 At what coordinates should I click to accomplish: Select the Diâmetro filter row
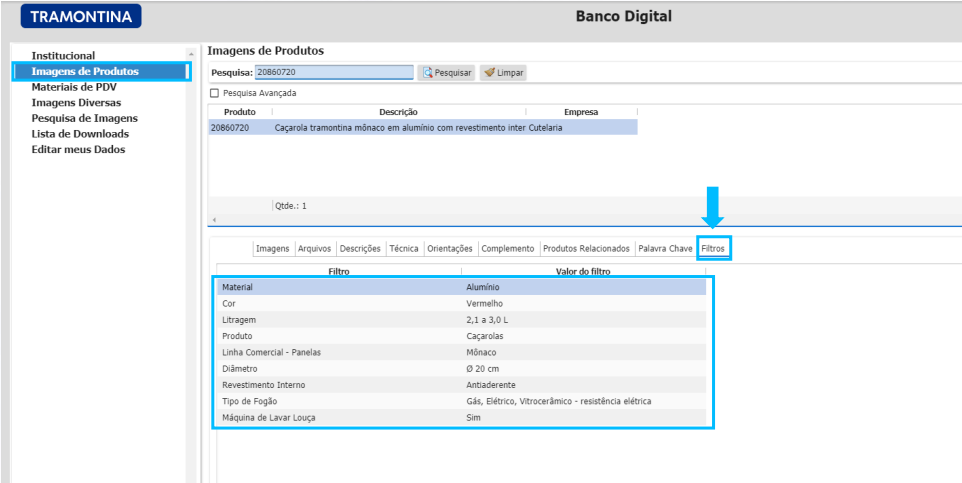(462, 369)
